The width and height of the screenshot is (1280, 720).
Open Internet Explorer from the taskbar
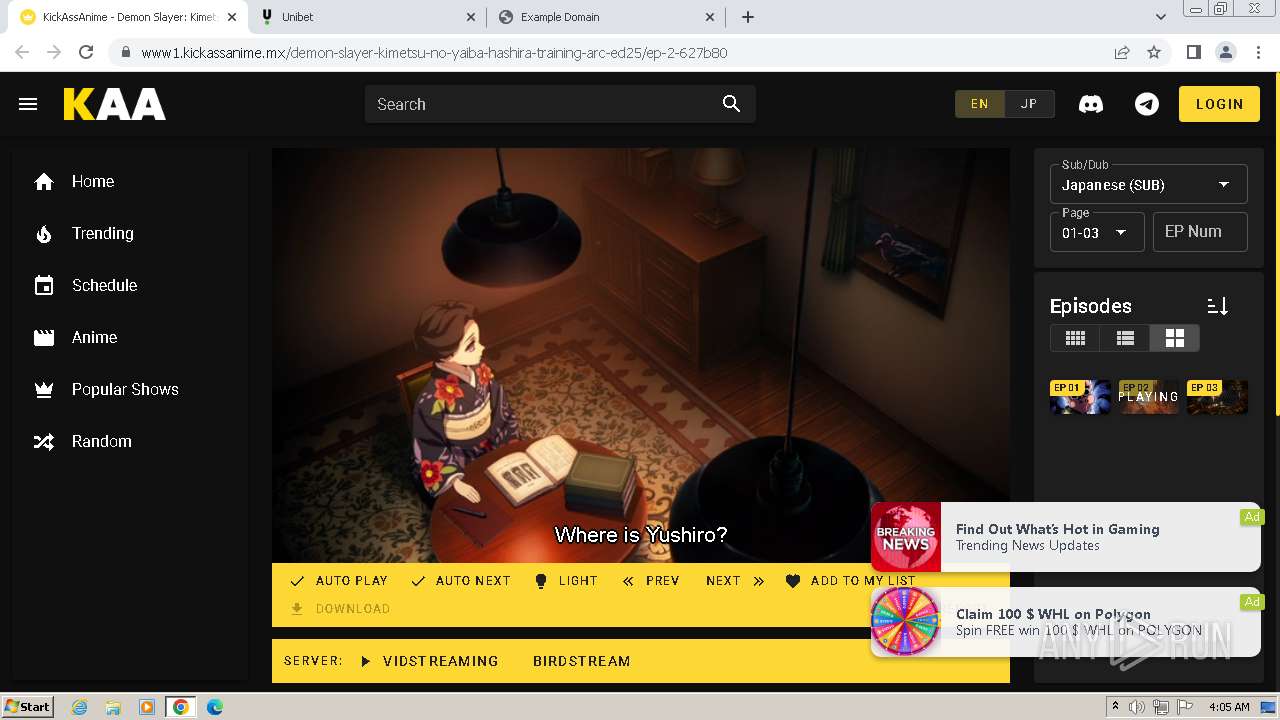point(79,707)
